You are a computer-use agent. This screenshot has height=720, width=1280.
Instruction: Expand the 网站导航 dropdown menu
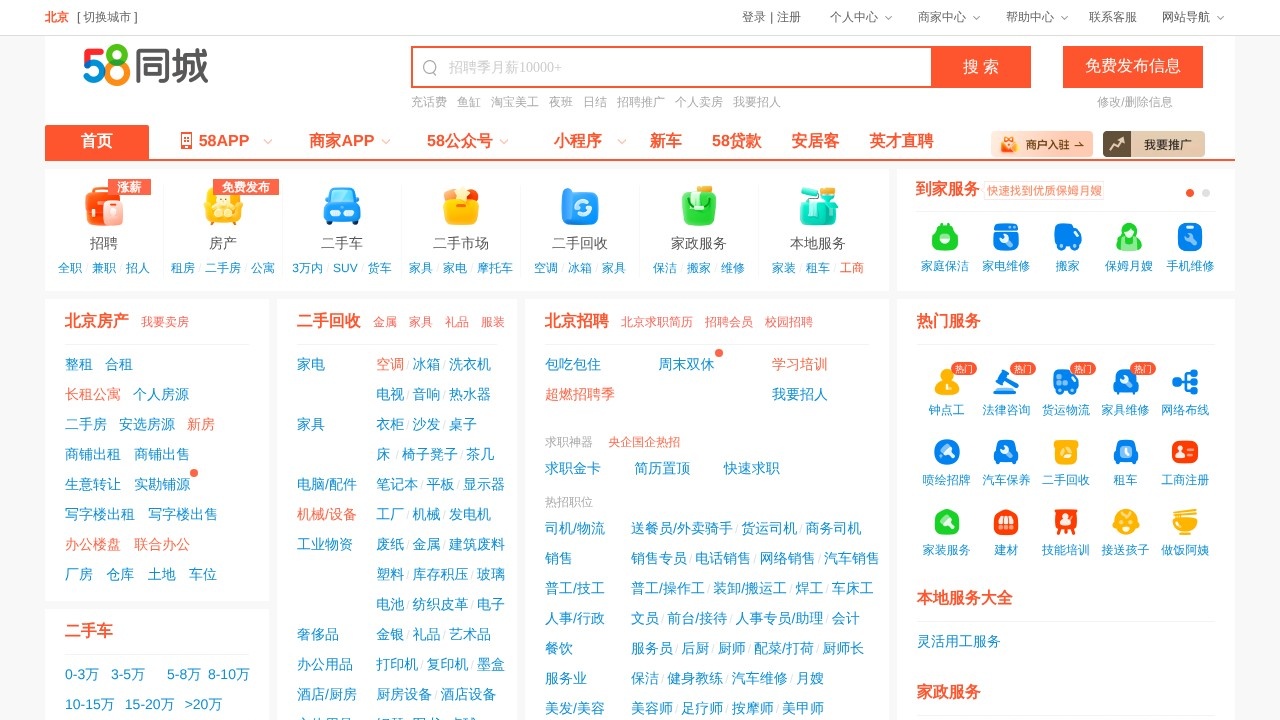[x=1192, y=17]
